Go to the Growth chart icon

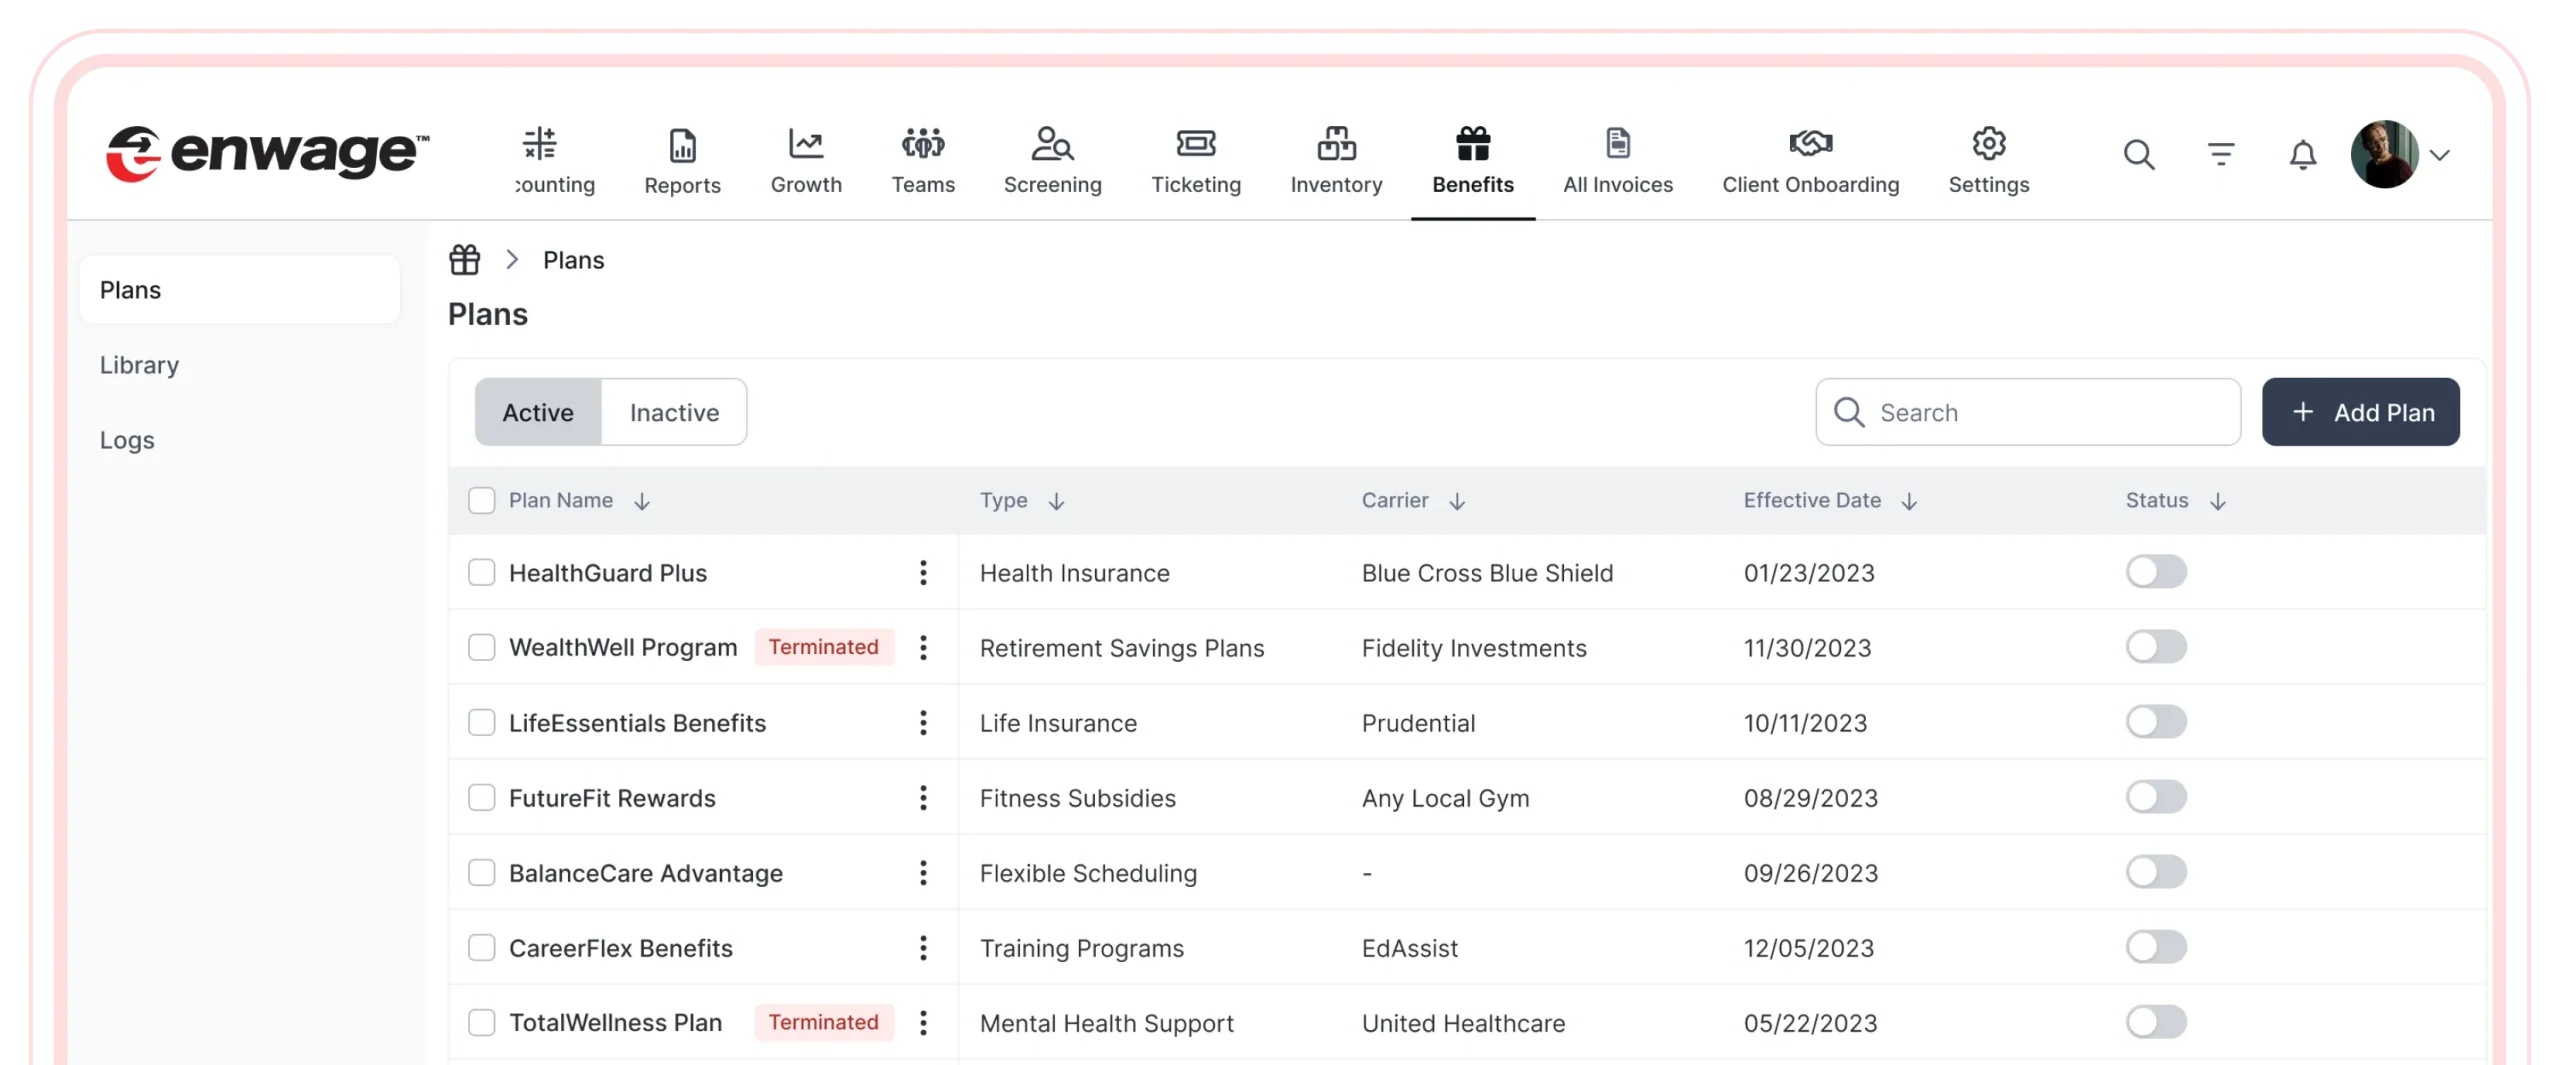tap(805, 144)
